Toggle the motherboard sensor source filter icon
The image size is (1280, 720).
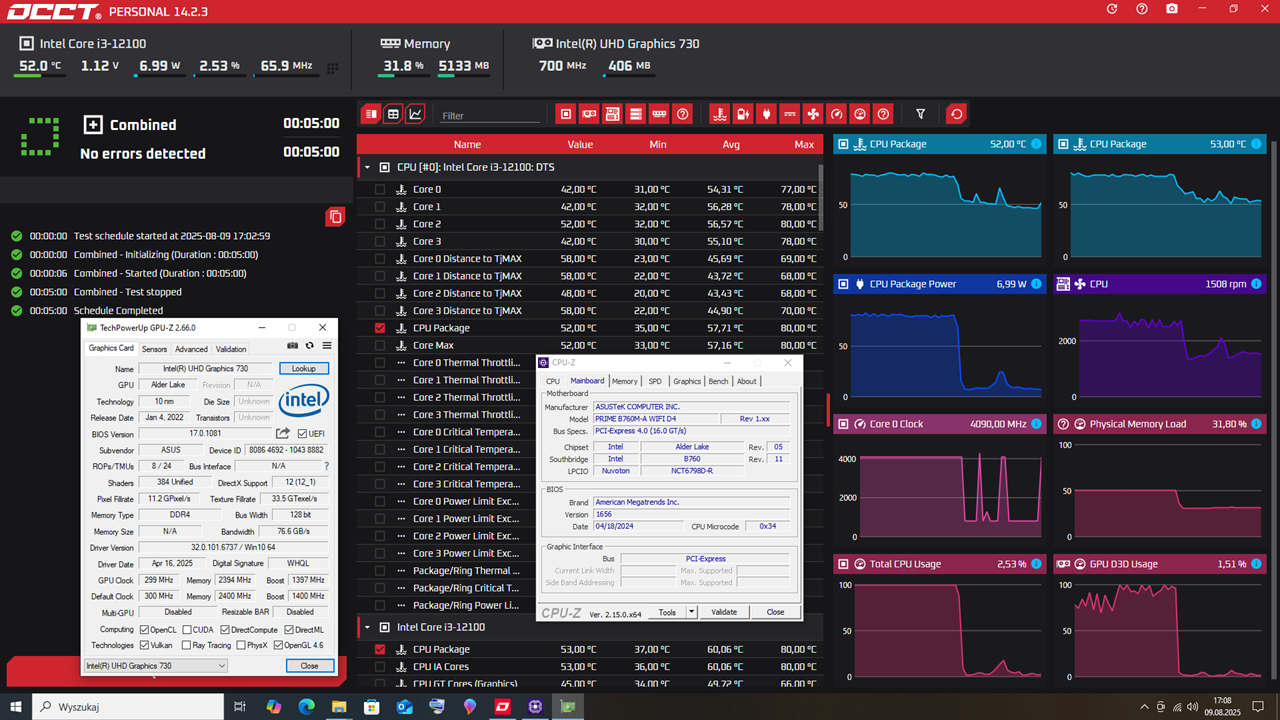[x=613, y=114]
